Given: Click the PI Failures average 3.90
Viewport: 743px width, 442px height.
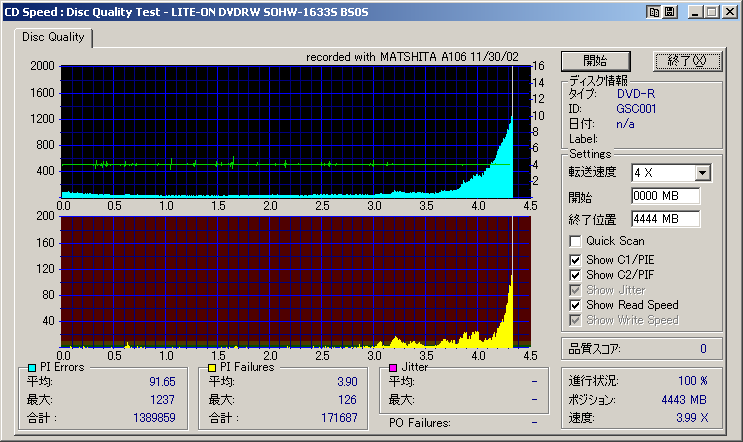Looking at the screenshot, I should (347, 382).
